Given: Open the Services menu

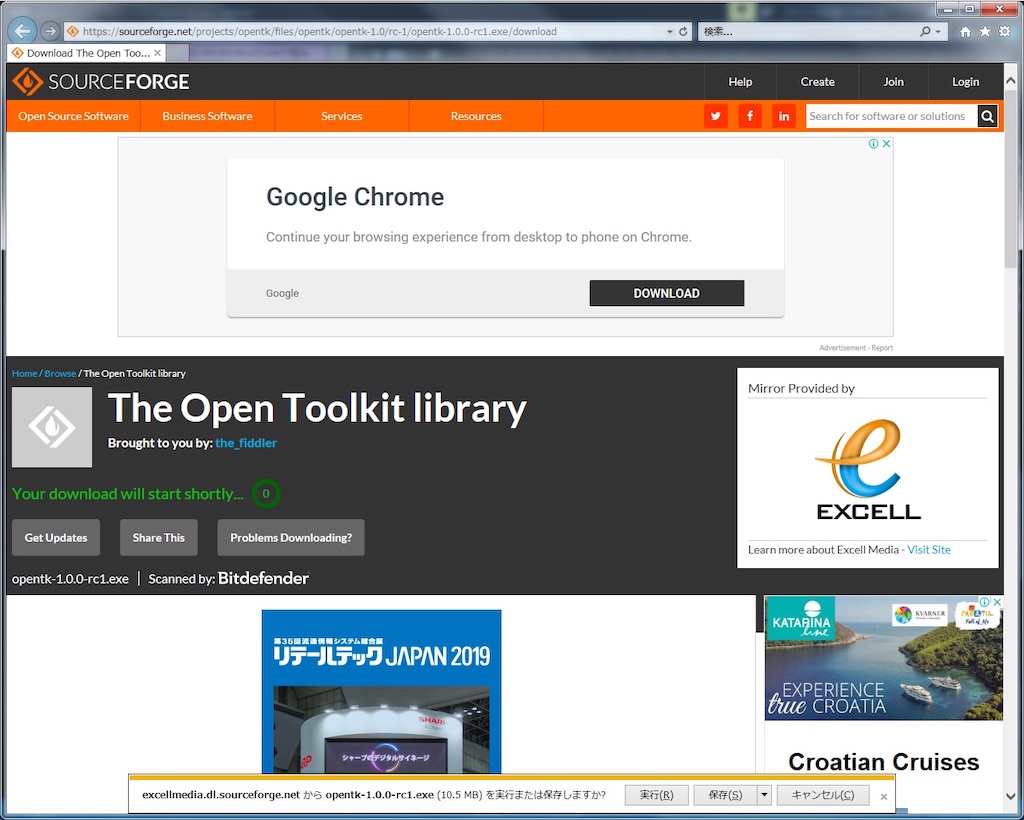Looking at the screenshot, I should pyautogui.click(x=342, y=116).
